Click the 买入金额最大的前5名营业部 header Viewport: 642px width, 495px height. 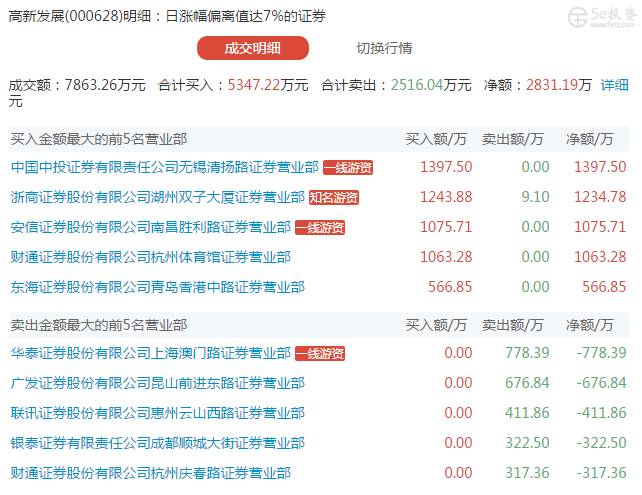[x=99, y=139]
